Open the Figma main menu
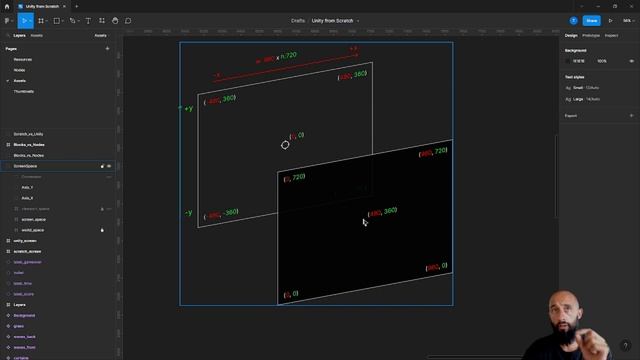 point(7,20)
